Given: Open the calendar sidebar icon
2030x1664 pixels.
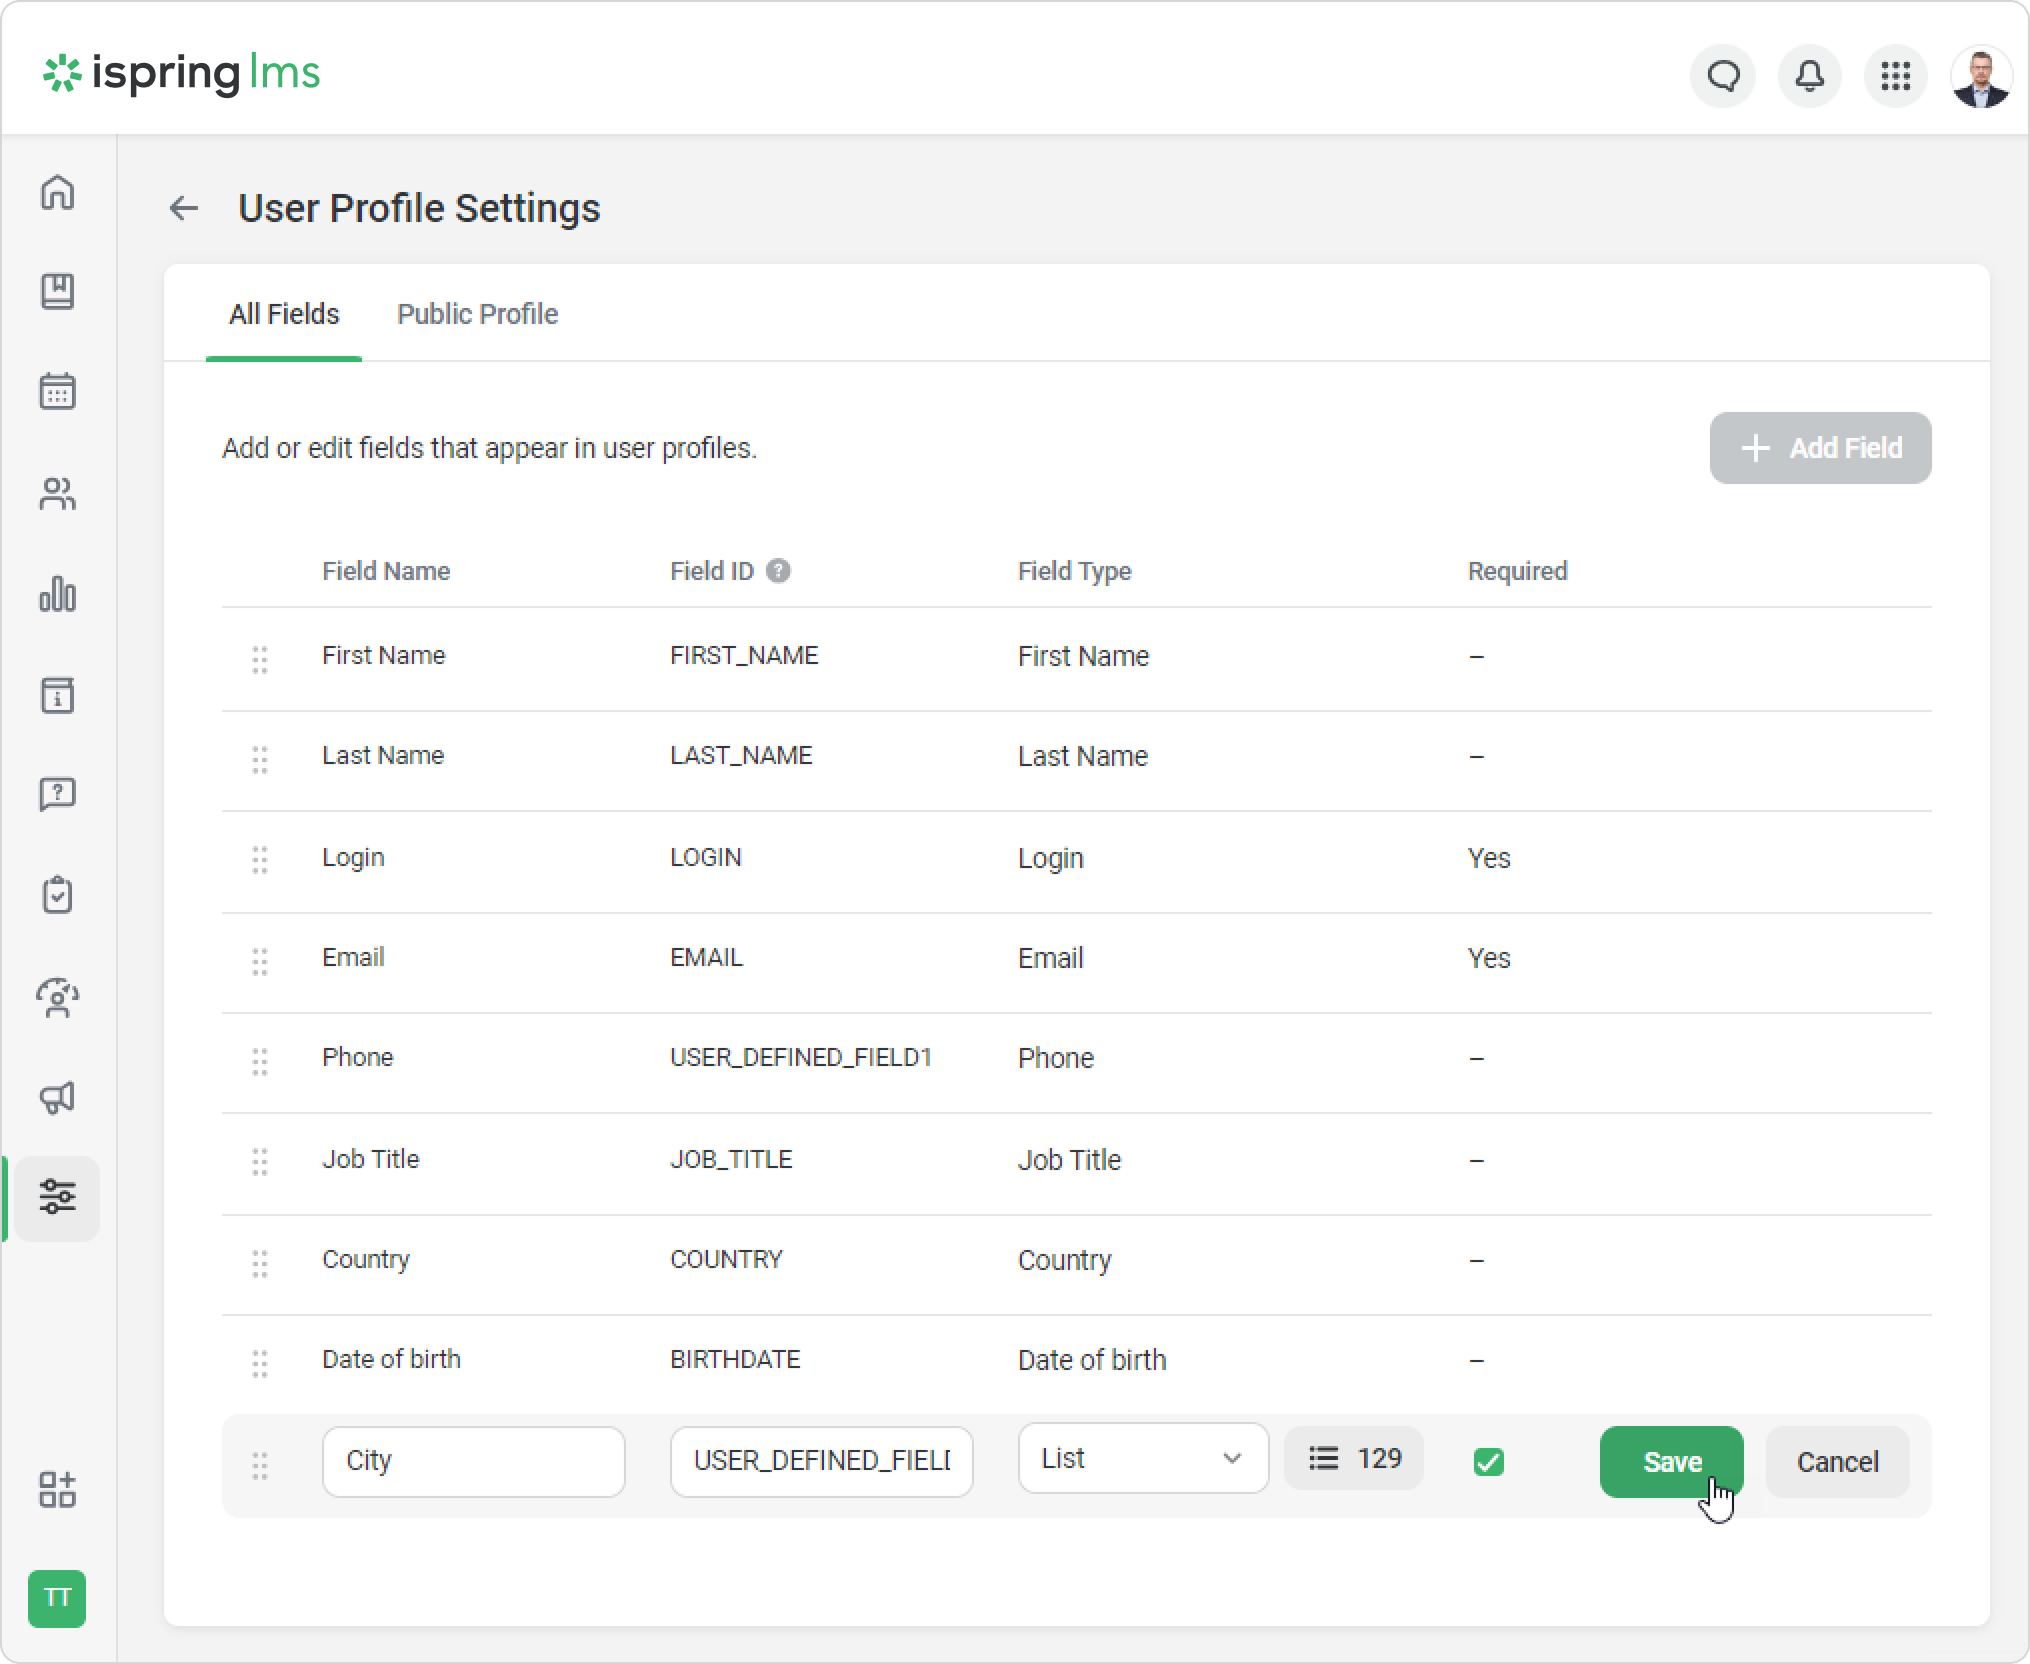Looking at the screenshot, I should [57, 391].
